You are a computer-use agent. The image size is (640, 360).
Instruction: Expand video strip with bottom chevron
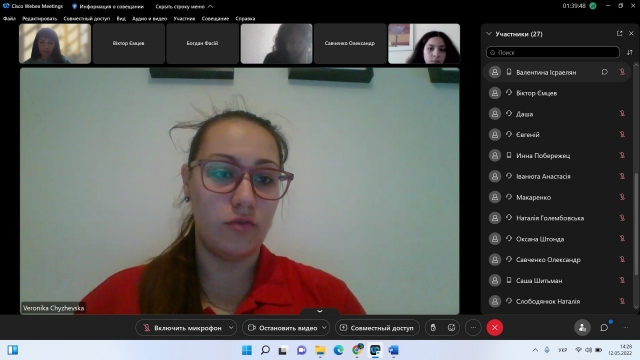pyautogui.click(x=320, y=311)
